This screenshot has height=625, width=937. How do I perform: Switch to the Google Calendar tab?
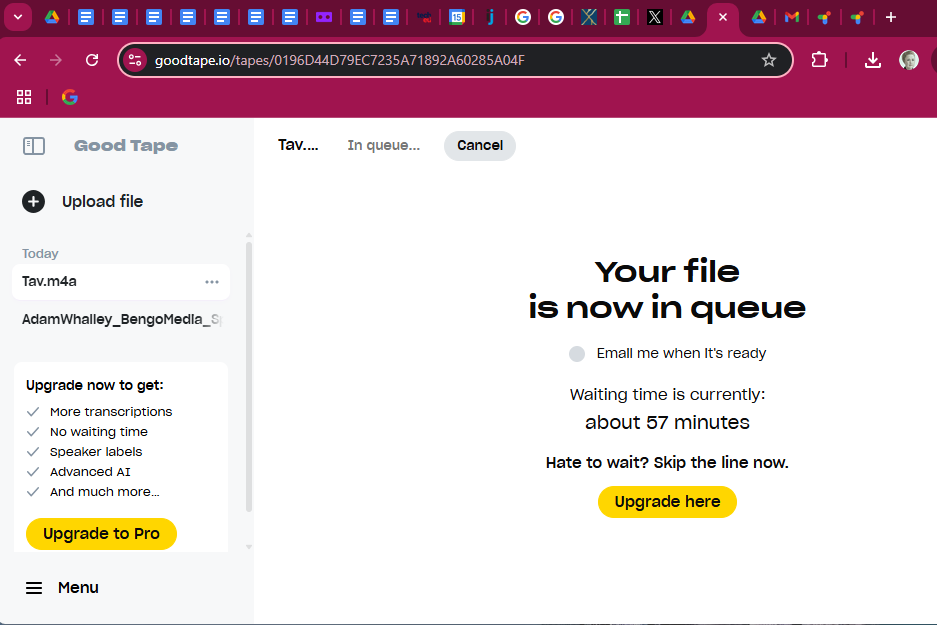coord(457,17)
